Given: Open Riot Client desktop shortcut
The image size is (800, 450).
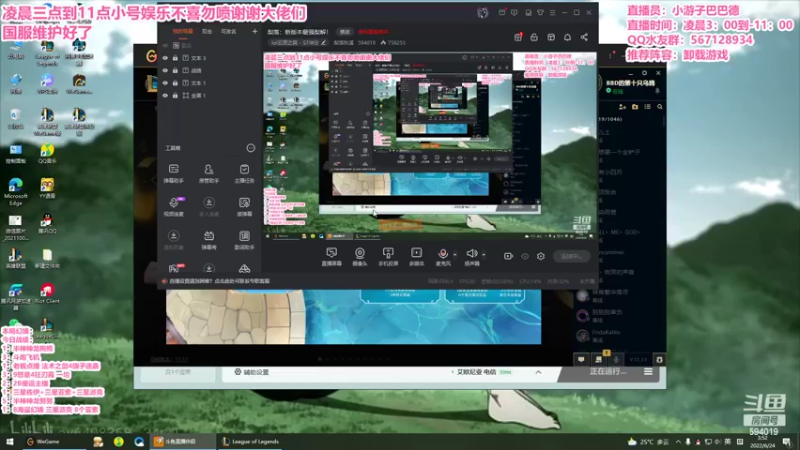Looking at the screenshot, I should click(47, 293).
